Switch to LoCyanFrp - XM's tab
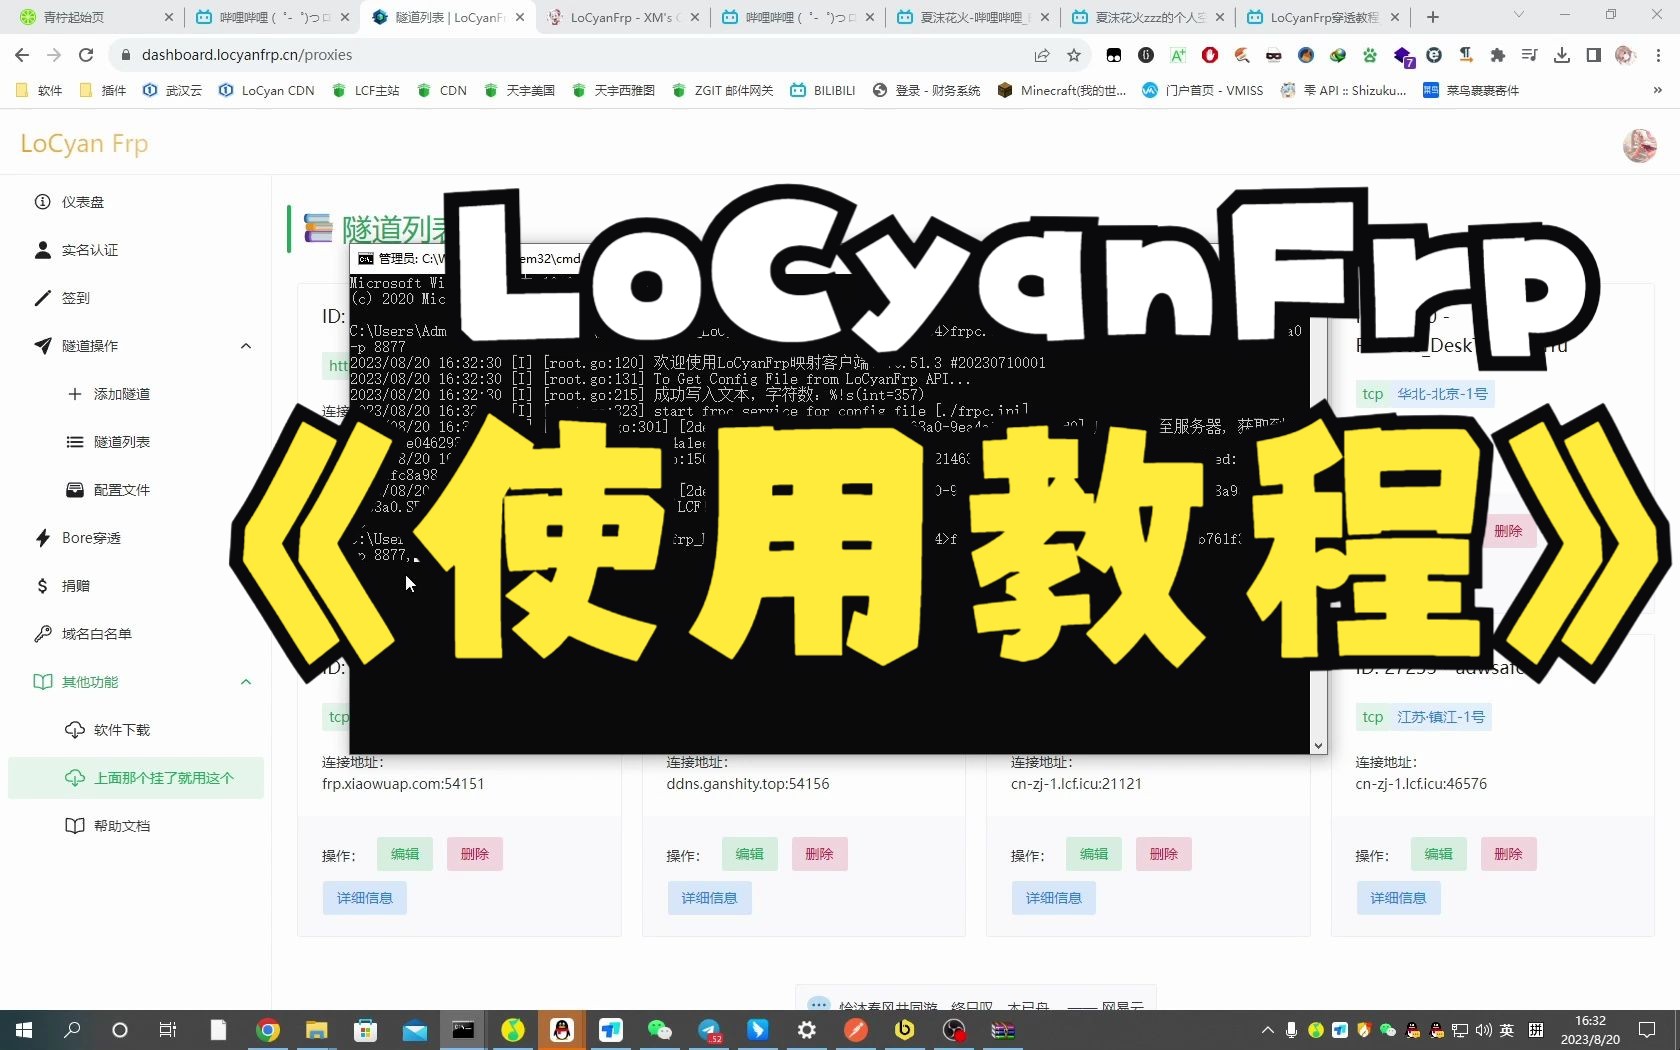The height and width of the screenshot is (1050, 1680). point(625,17)
